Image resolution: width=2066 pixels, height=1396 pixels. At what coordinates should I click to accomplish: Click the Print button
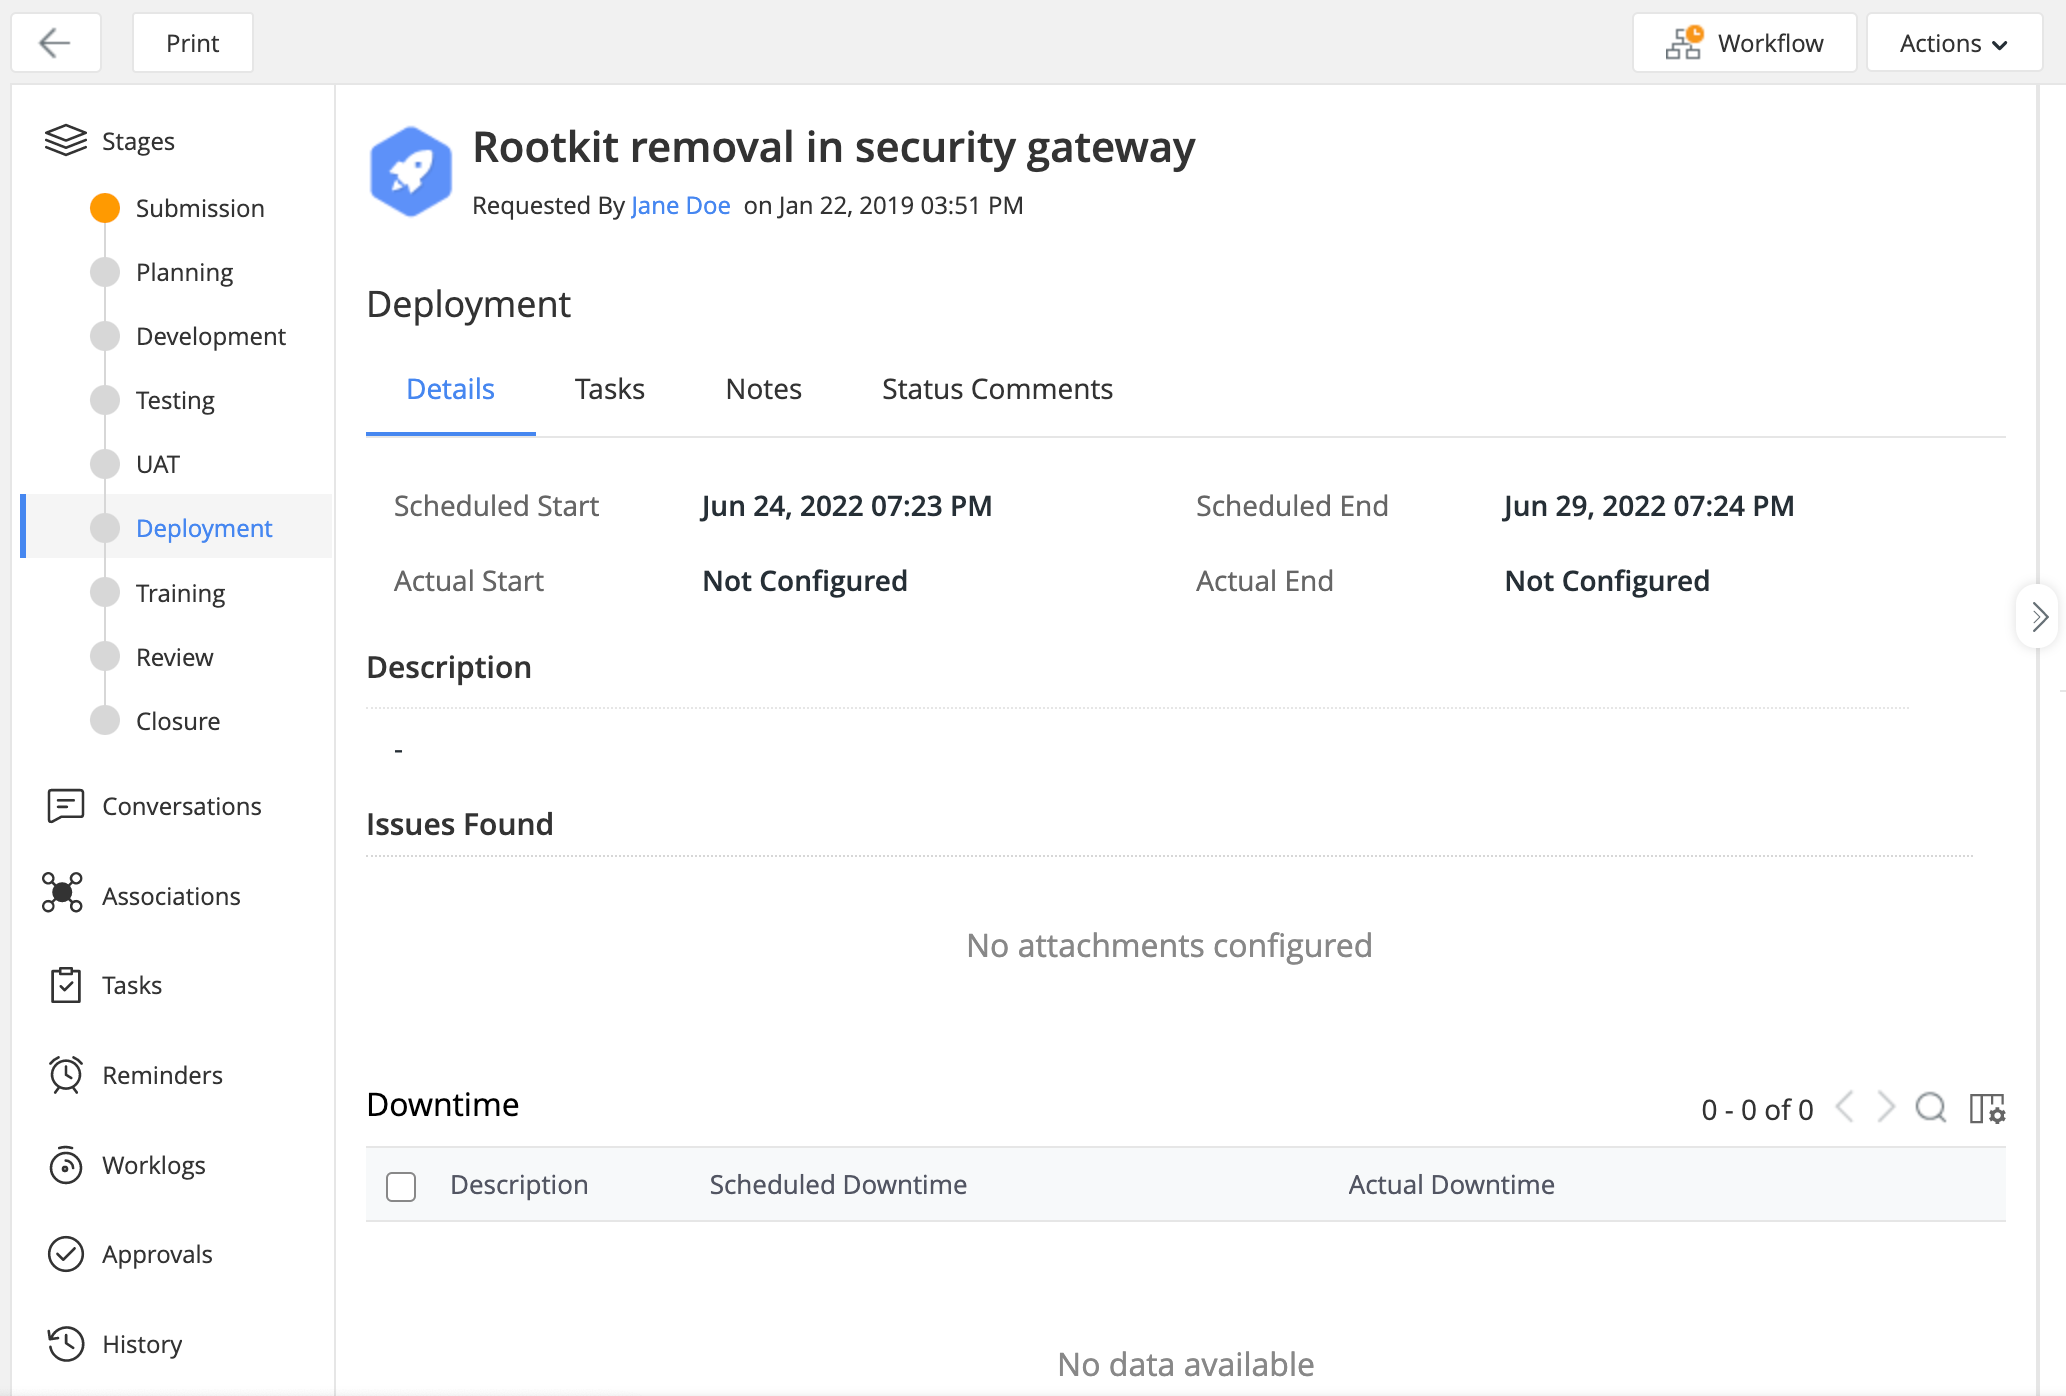[192, 43]
